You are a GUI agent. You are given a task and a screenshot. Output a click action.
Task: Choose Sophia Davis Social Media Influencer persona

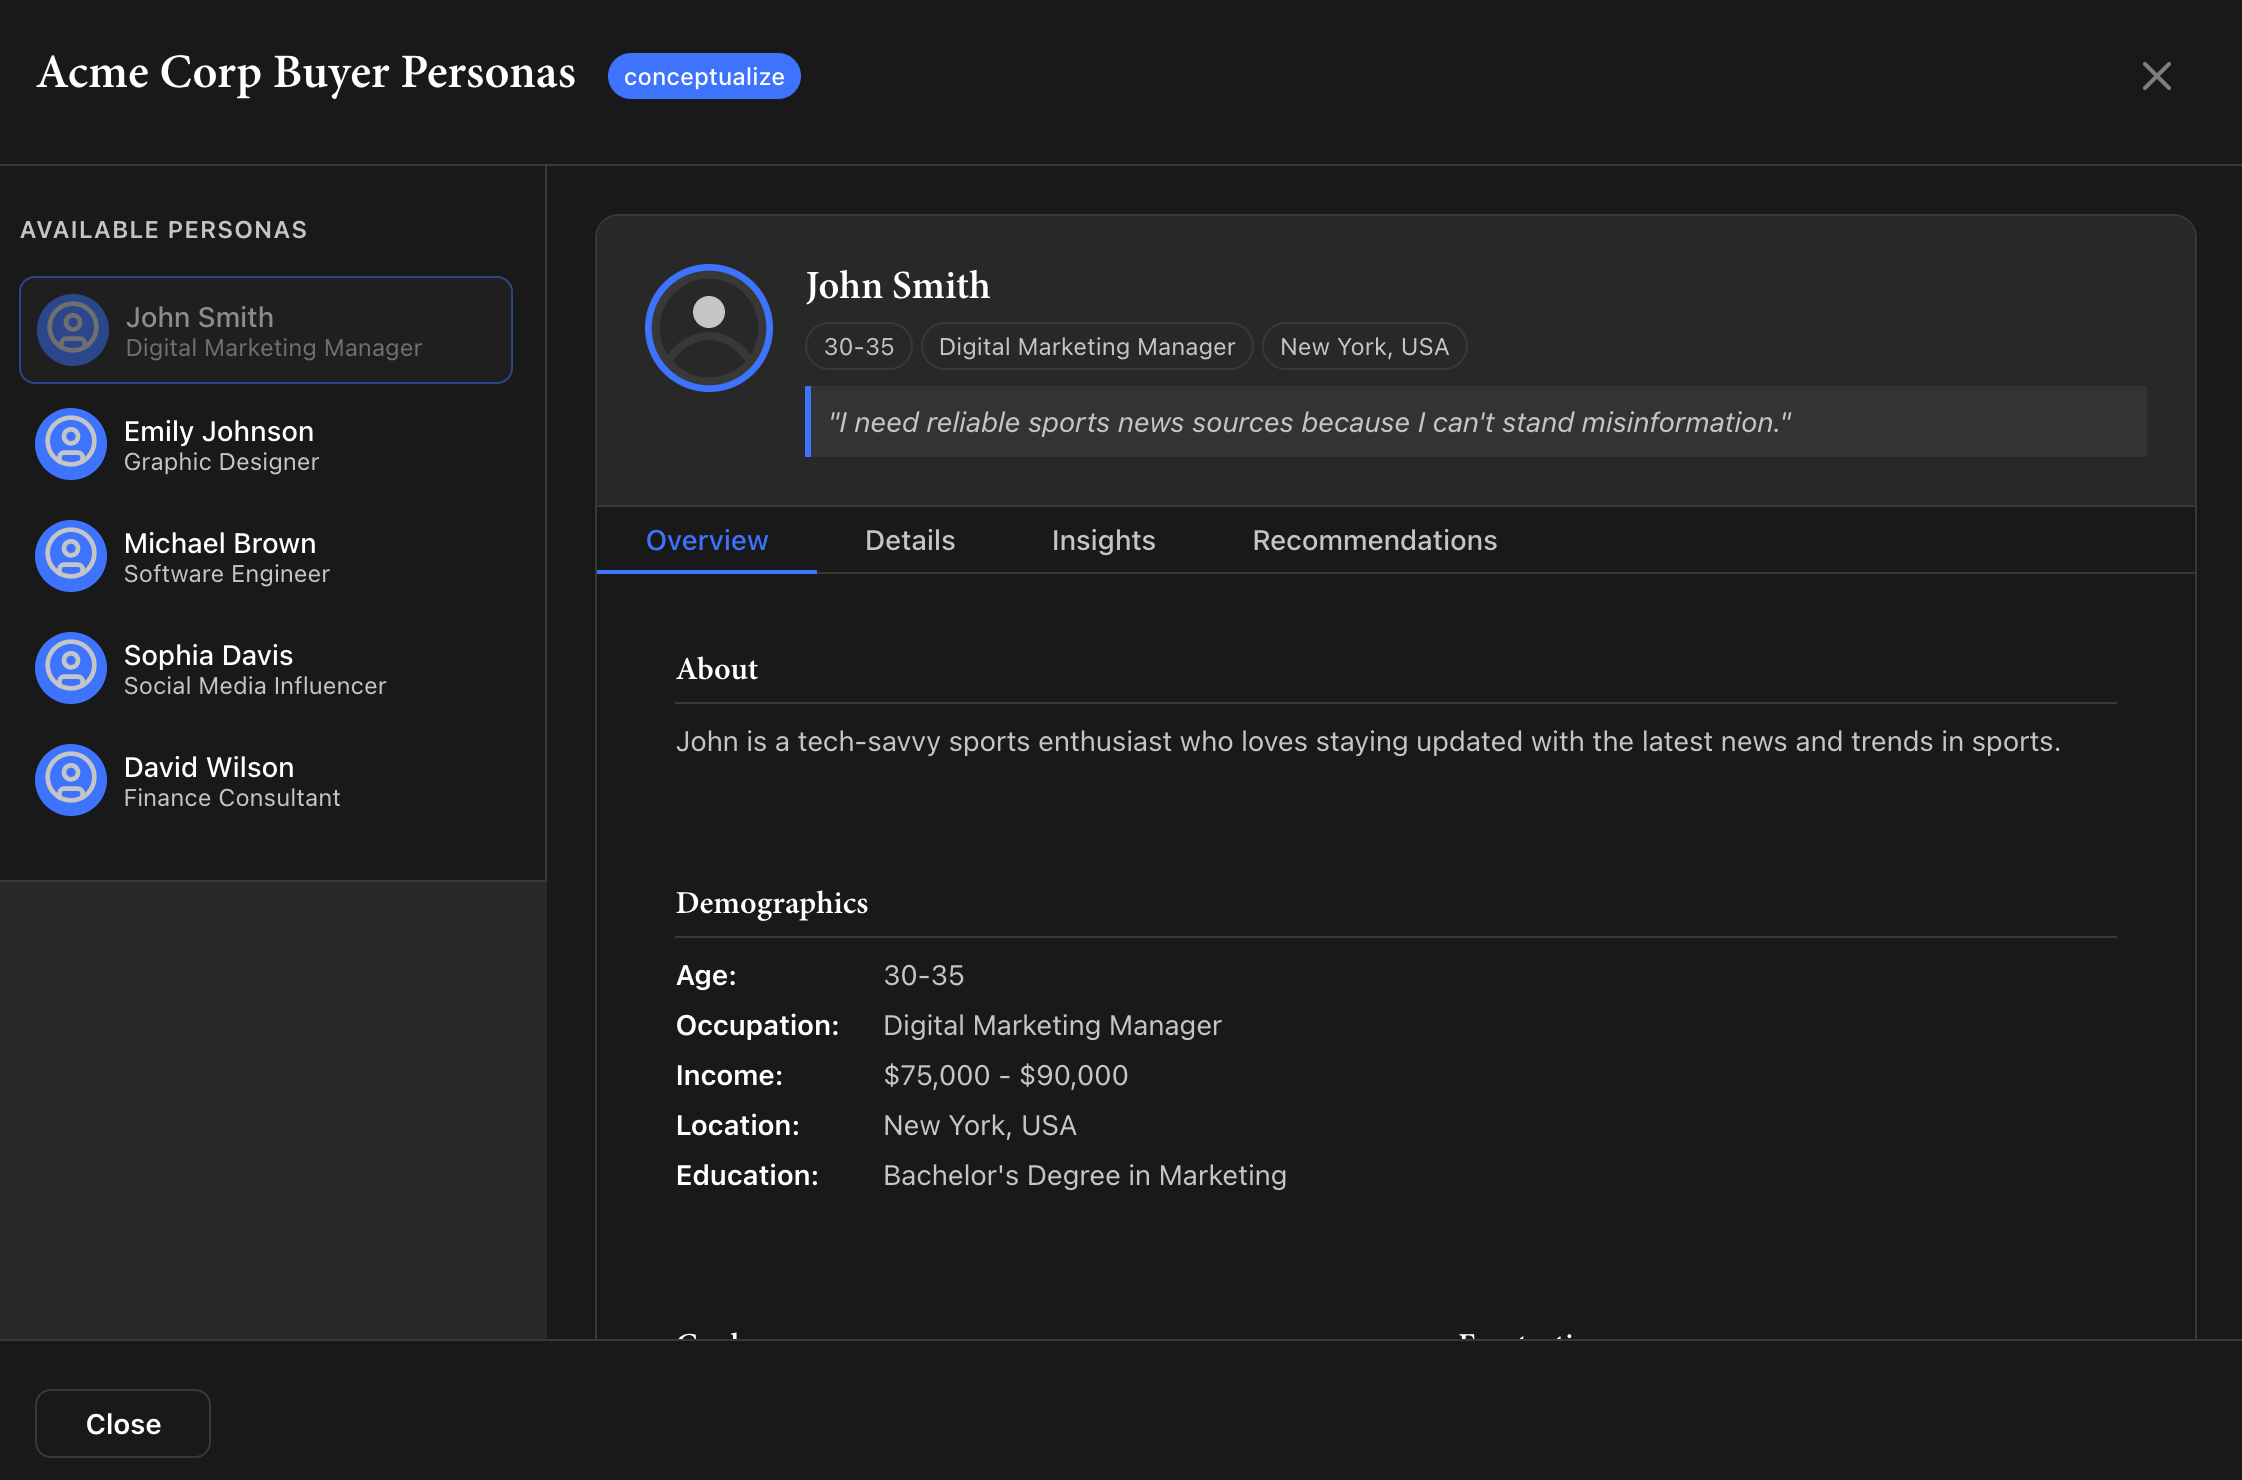(266, 668)
